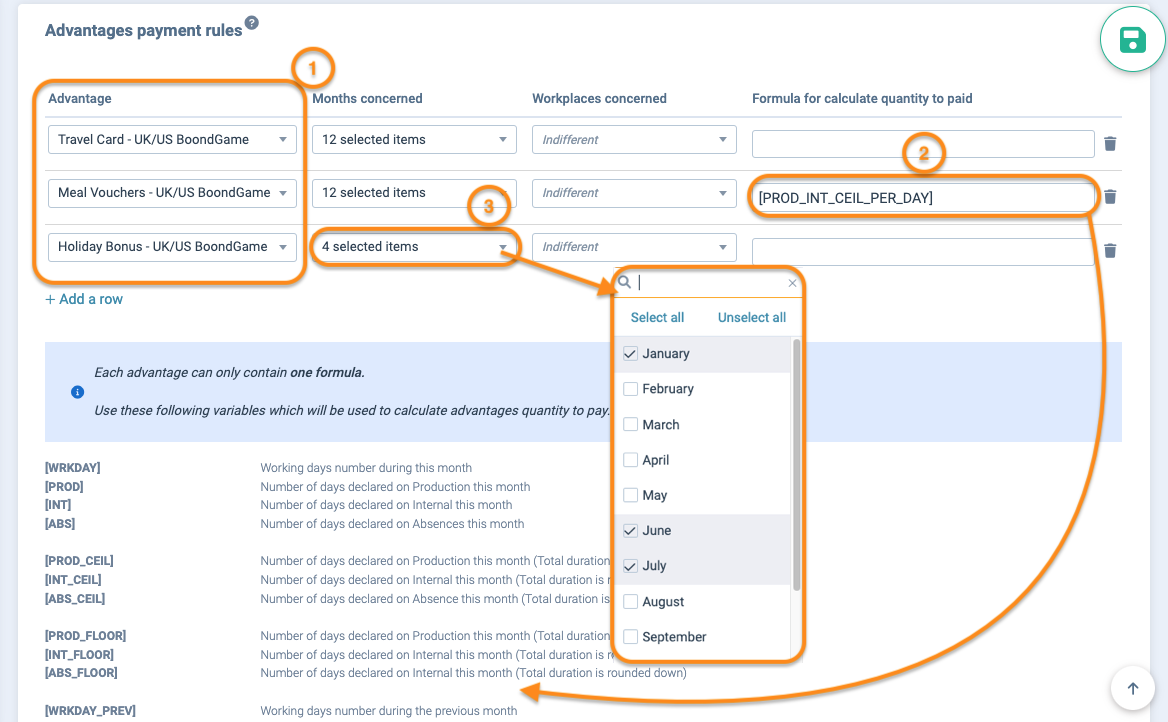Uncheck the June checkbox
This screenshot has width=1168, height=722.
630,531
